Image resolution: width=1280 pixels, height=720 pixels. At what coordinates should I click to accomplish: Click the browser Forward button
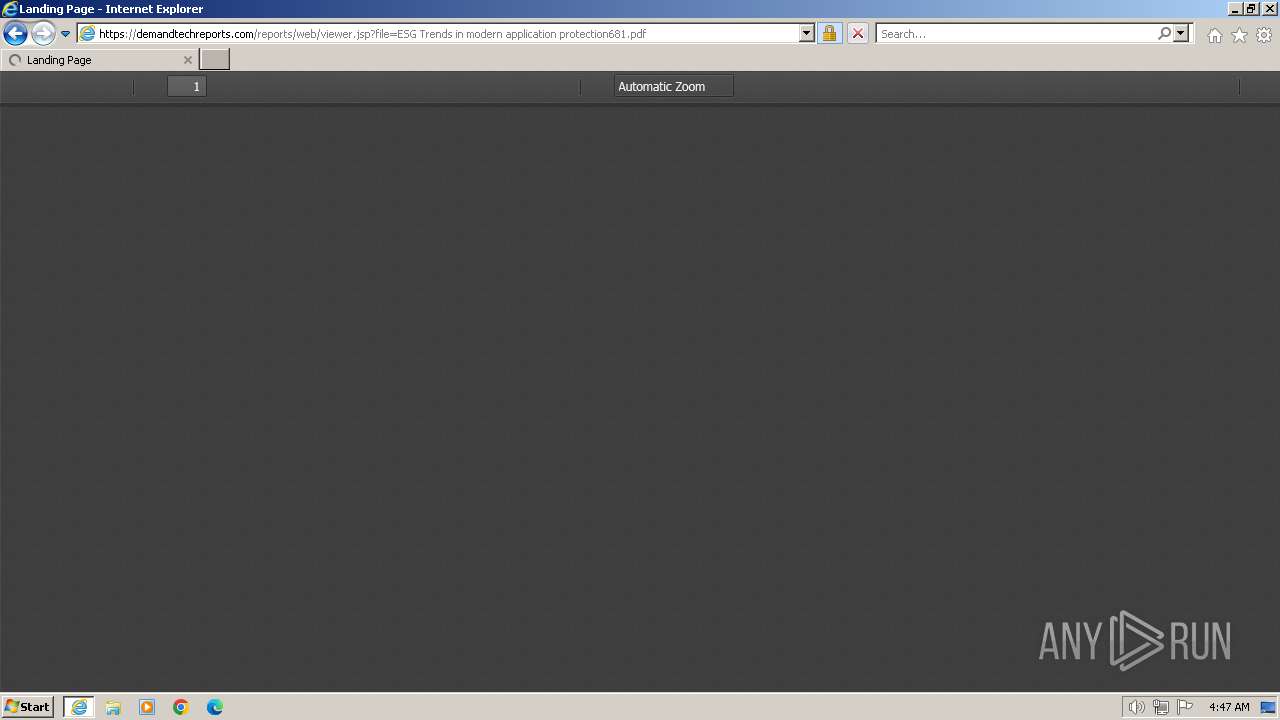[43, 34]
